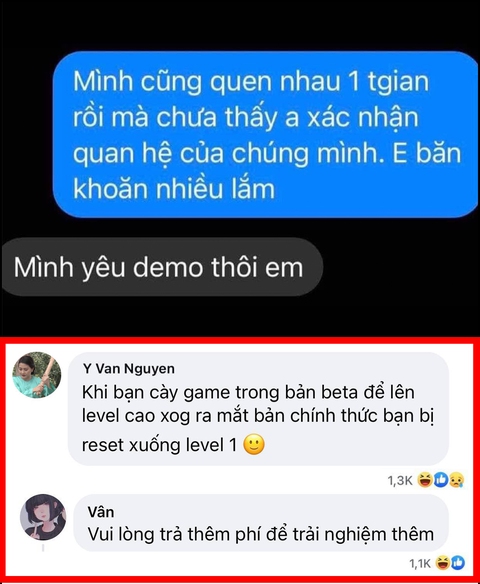Click the sad reaction on Y Van Nguyen's comment
Image resolution: width=480 pixels, height=584 pixels.
(456, 480)
